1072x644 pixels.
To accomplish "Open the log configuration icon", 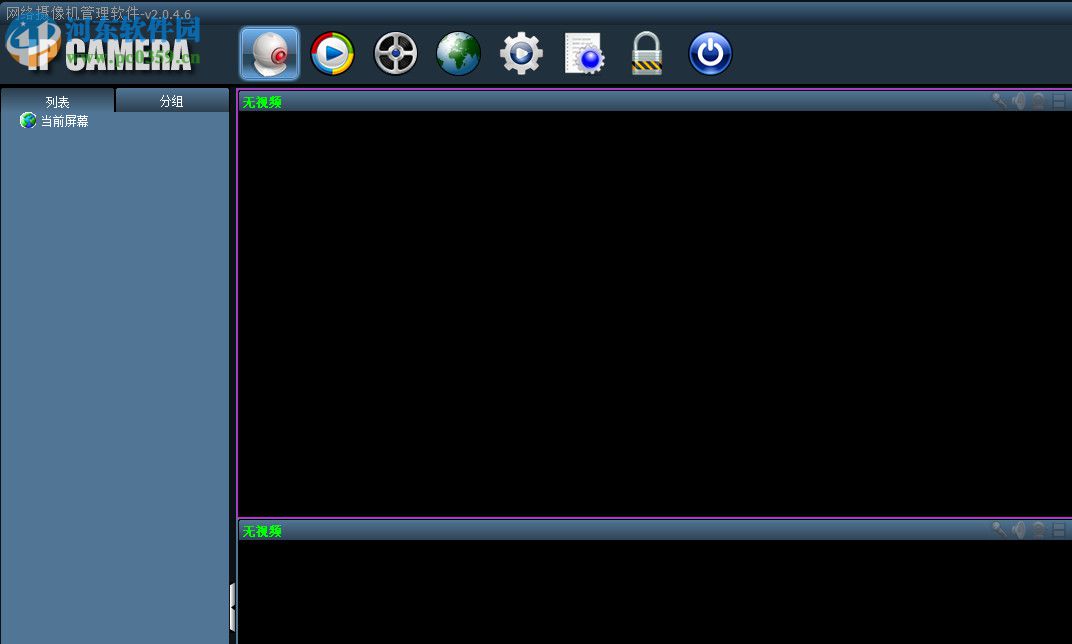I will [583, 52].
